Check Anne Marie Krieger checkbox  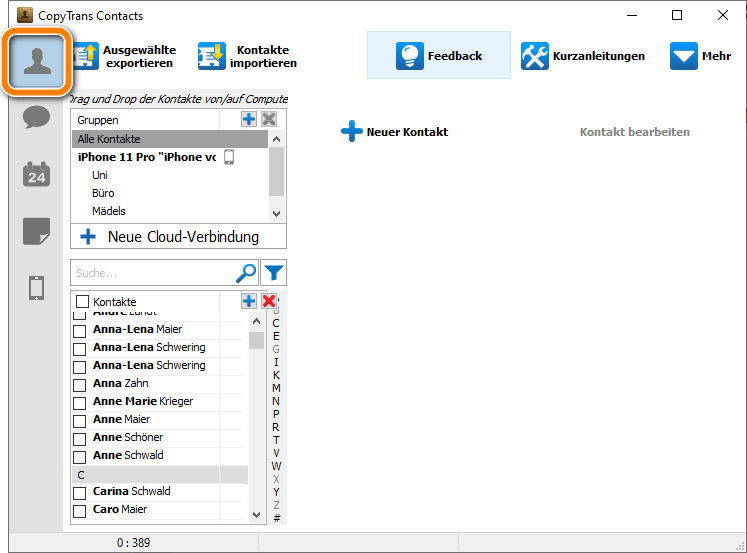click(80, 403)
